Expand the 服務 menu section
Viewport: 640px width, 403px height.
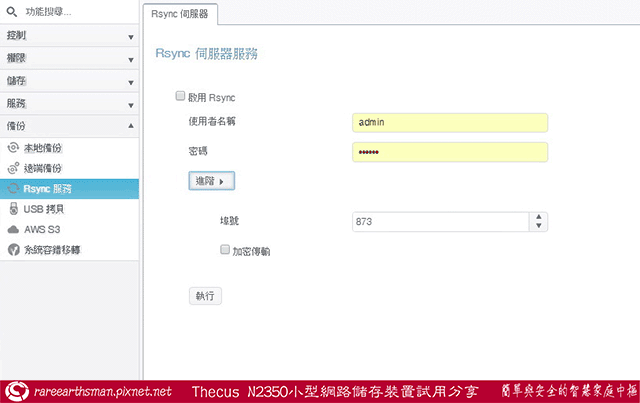[x=69, y=104]
